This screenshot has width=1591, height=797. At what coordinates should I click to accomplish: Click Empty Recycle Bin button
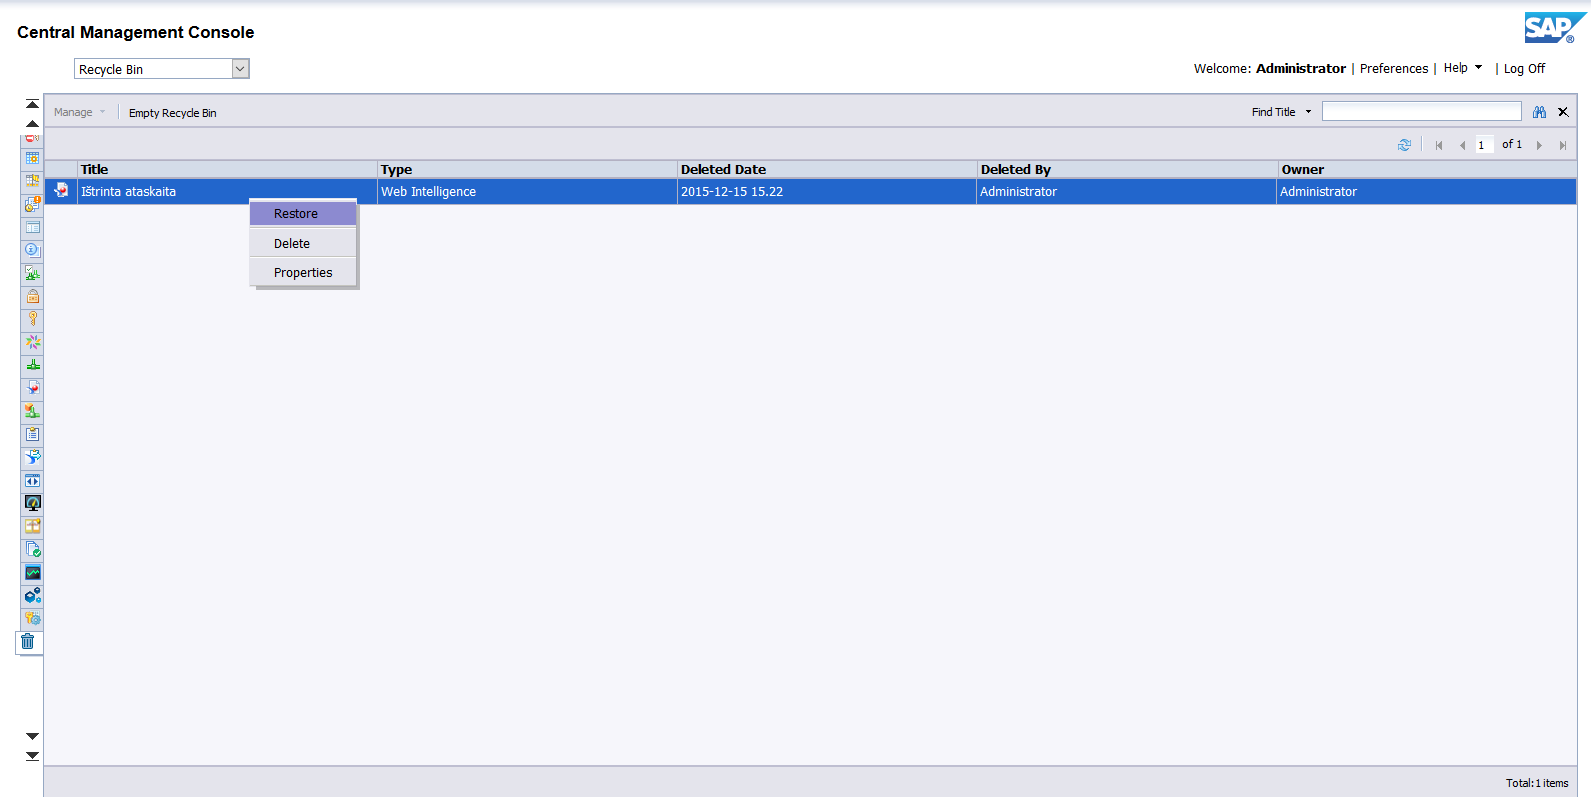click(x=172, y=113)
